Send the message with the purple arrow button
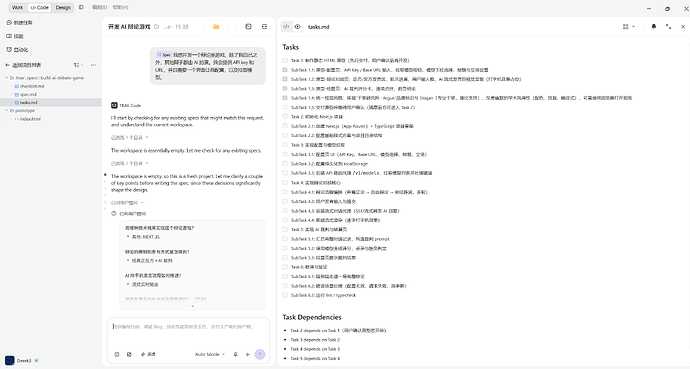 tap(260, 354)
